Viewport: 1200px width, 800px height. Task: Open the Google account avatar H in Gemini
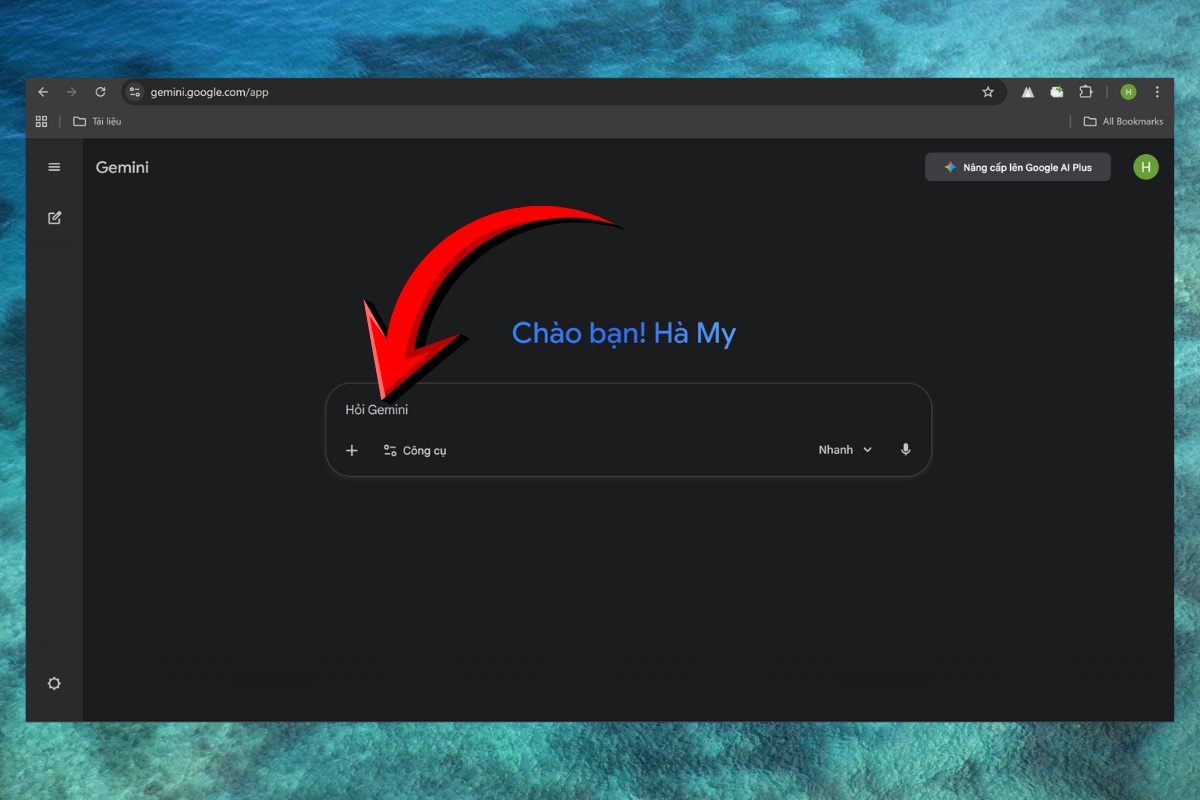click(x=1146, y=167)
